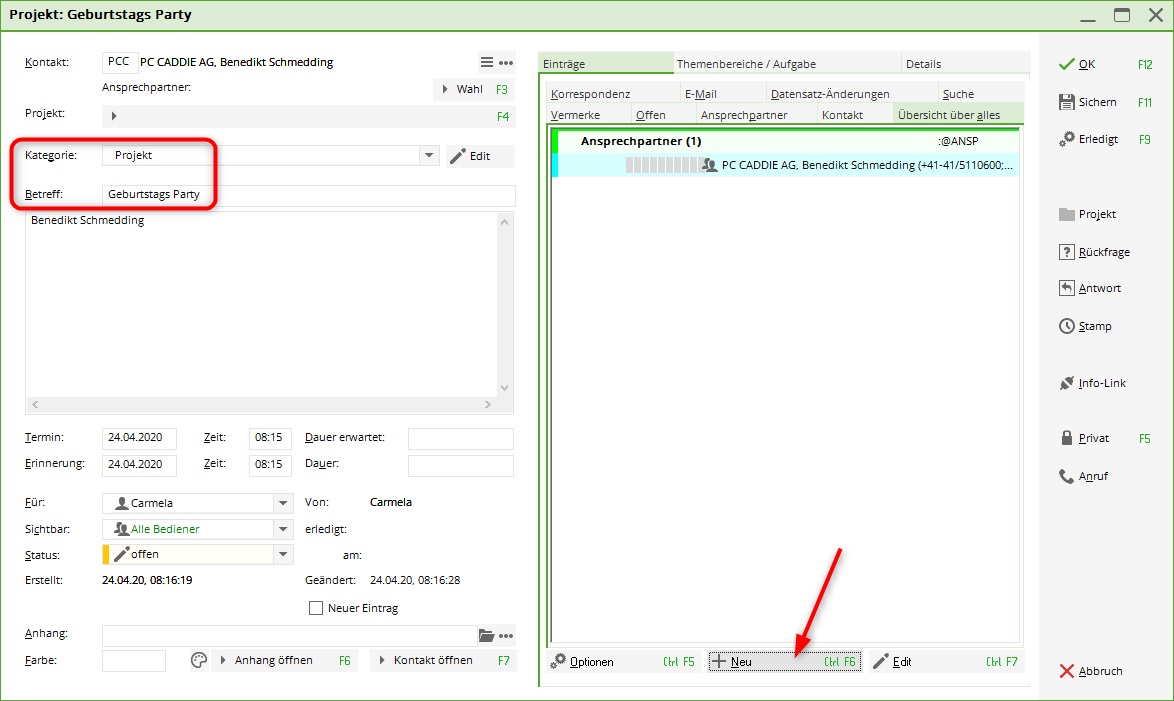The width and height of the screenshot is (1174, 701).
Task: Browse attachment with folder icon in Anhang
Action: (487, 636)
